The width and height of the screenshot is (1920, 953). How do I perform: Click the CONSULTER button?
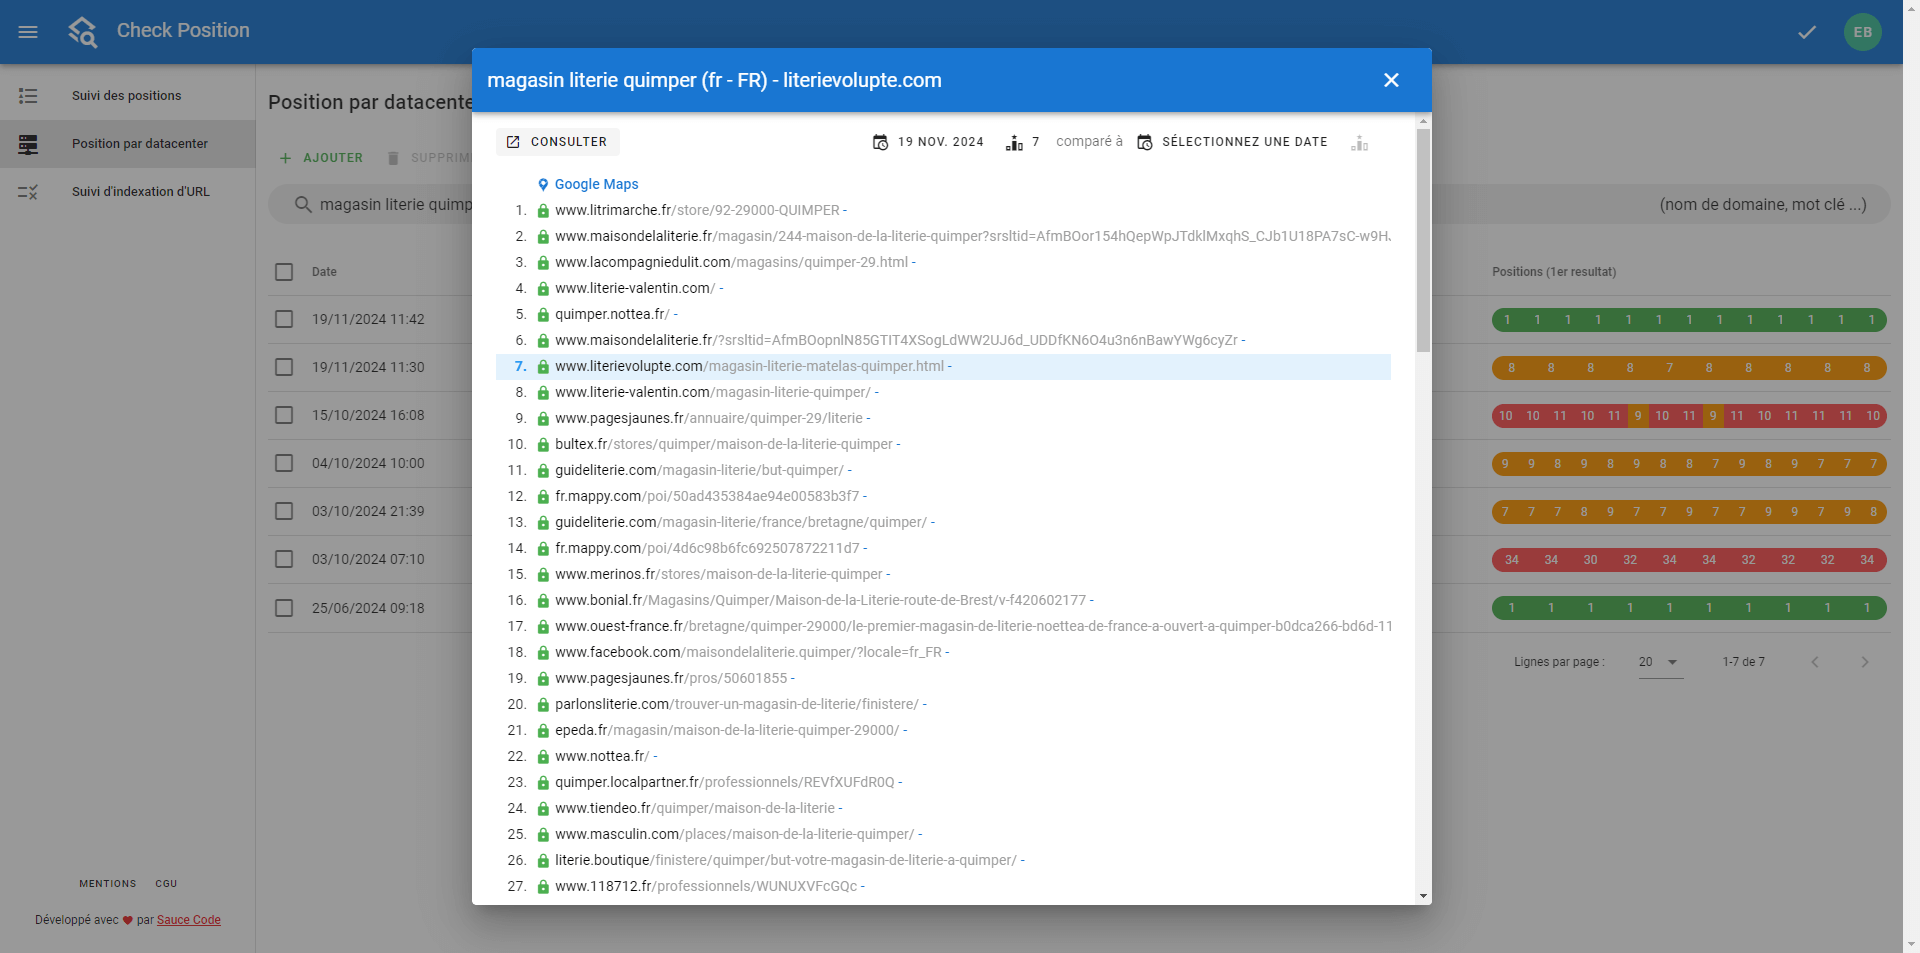558,142
